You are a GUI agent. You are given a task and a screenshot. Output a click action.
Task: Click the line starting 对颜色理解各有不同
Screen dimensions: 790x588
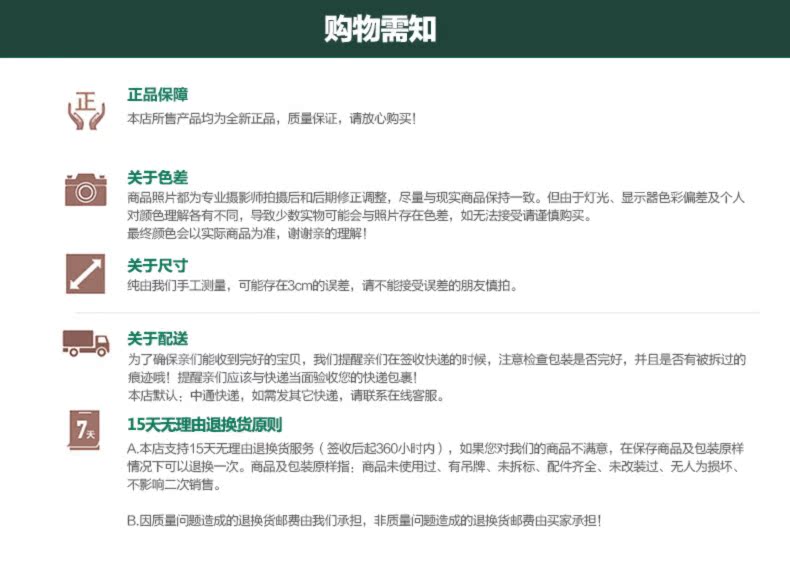360,216
